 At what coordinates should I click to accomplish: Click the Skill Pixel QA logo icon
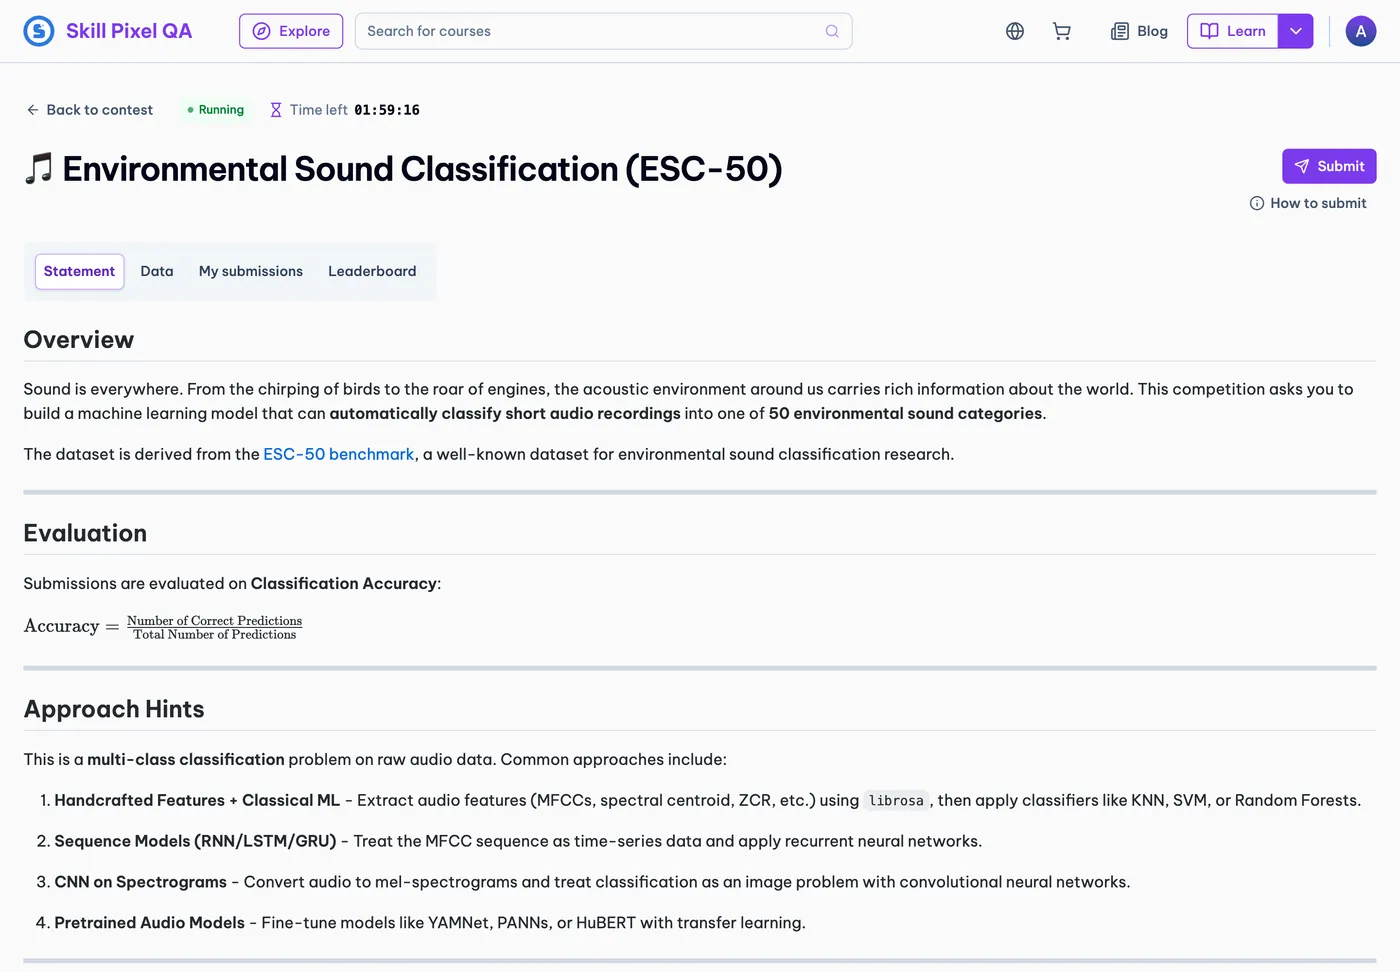pyautogui.click(x=39, y=31)
